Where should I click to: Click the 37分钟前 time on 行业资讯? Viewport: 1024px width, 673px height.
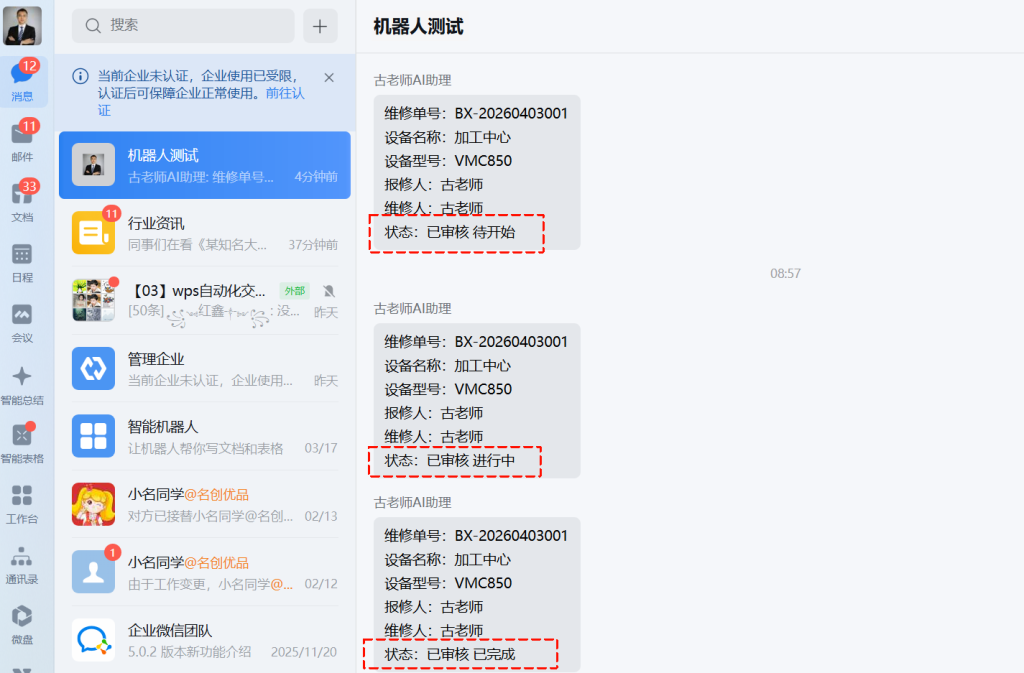[x=313, y=245]
